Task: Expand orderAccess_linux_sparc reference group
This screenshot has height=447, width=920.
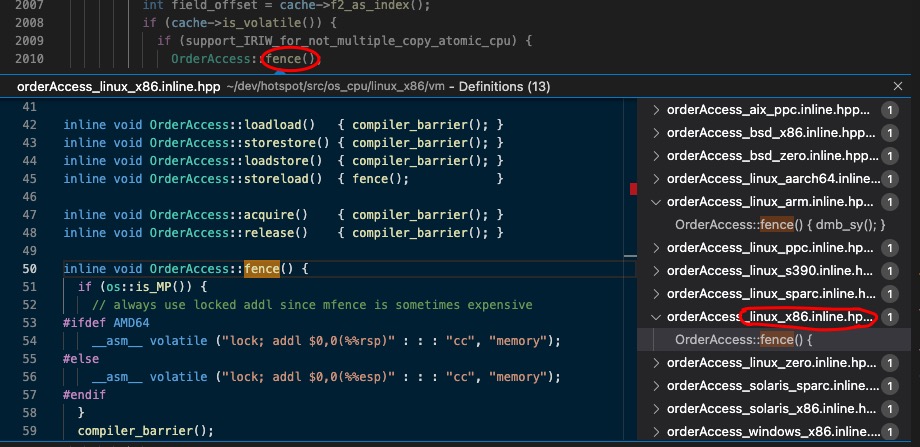Action: click(656, 294)
